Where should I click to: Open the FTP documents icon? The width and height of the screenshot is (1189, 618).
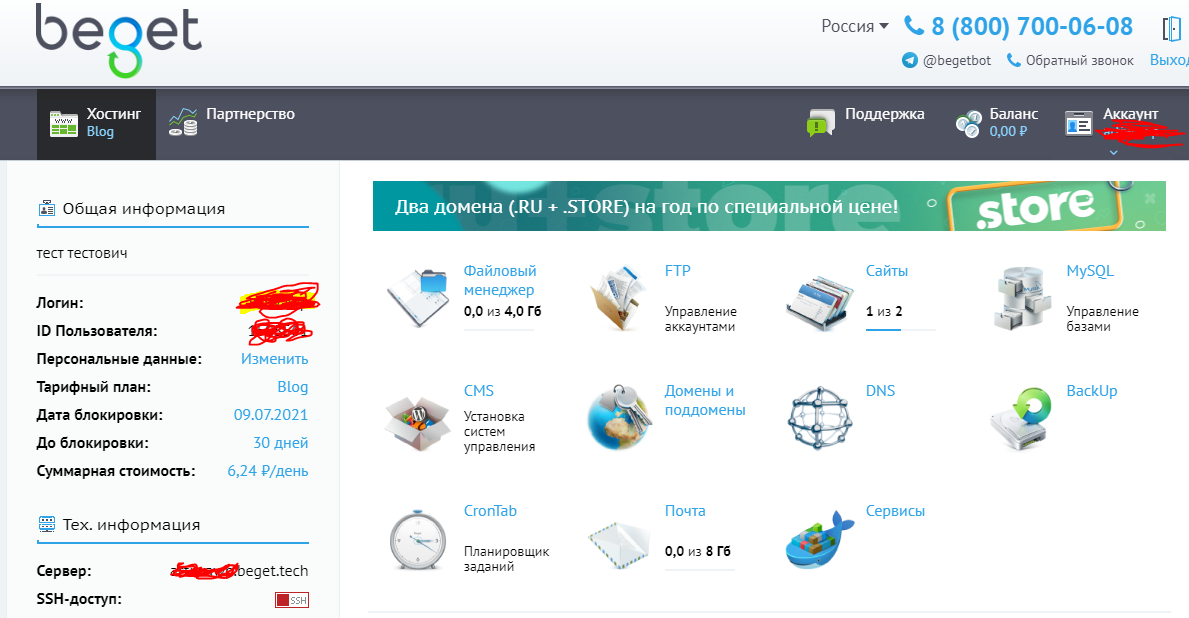619,297
